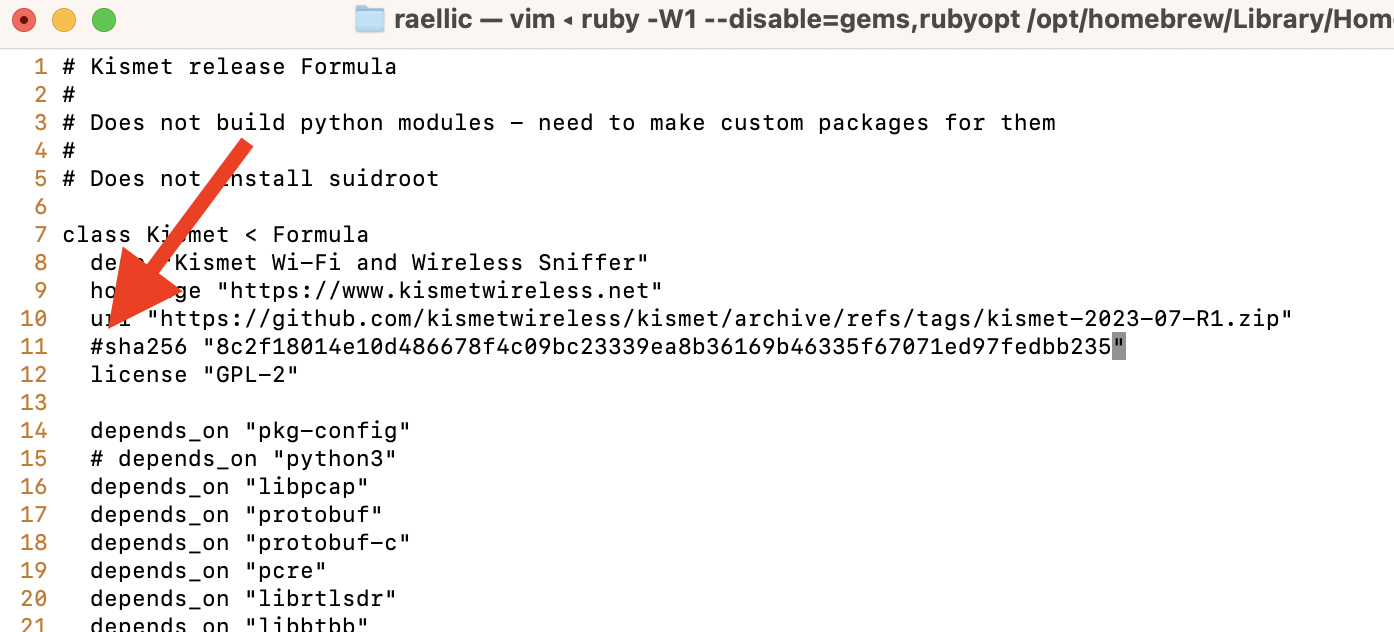
Task: Click the kismet GitHub archive URL string
Action: pyautogui.click(x=720, y=319)
